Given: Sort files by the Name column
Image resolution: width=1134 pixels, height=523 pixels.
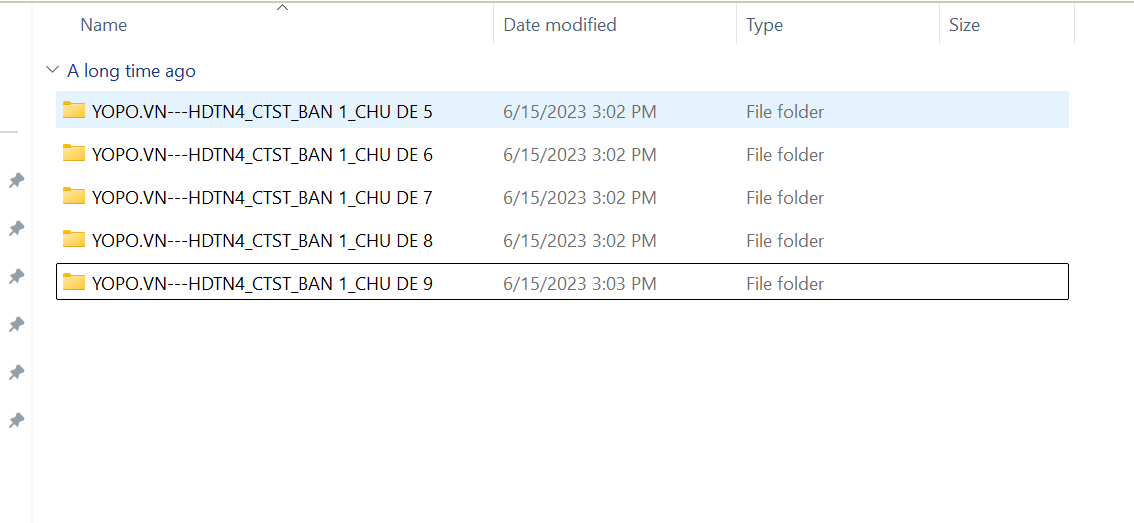Looking at the screenshot, I should (x=104, y=25).
